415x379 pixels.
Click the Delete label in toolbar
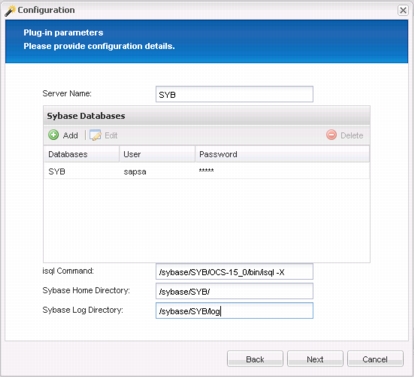point(352,135)
